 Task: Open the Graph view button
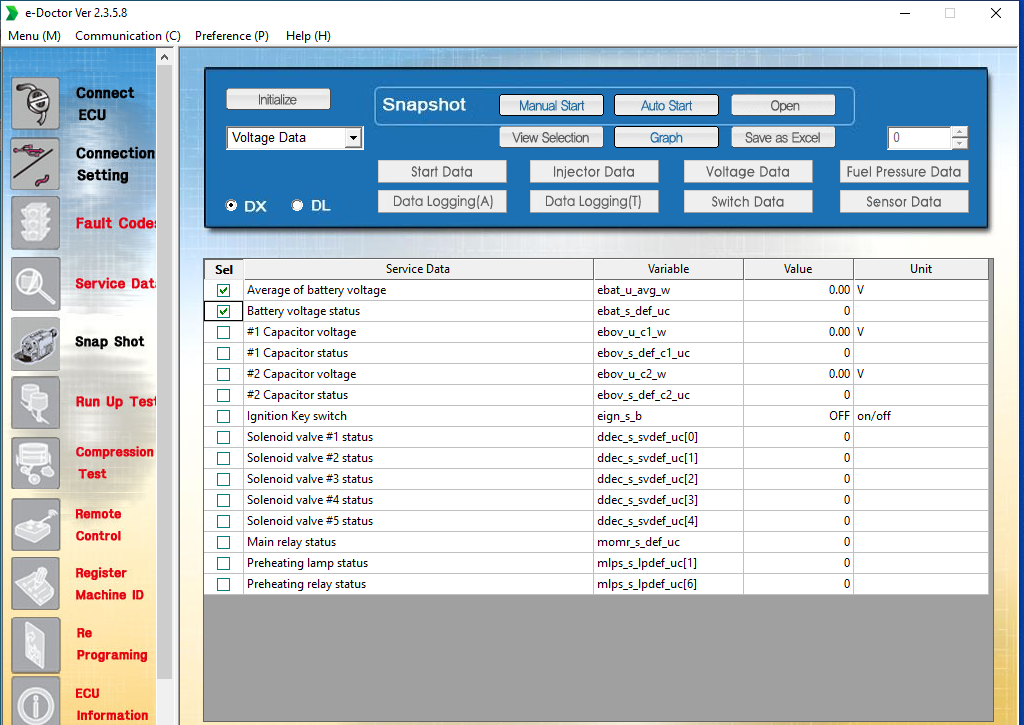pyautogui.click(x=666, y=137)
